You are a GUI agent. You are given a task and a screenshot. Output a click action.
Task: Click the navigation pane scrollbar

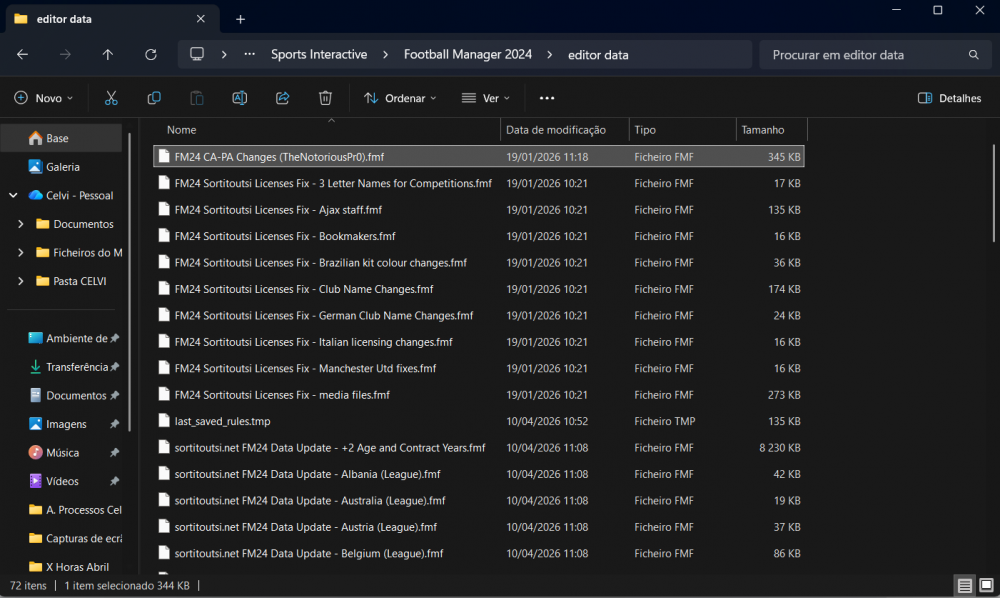[129, 282]
